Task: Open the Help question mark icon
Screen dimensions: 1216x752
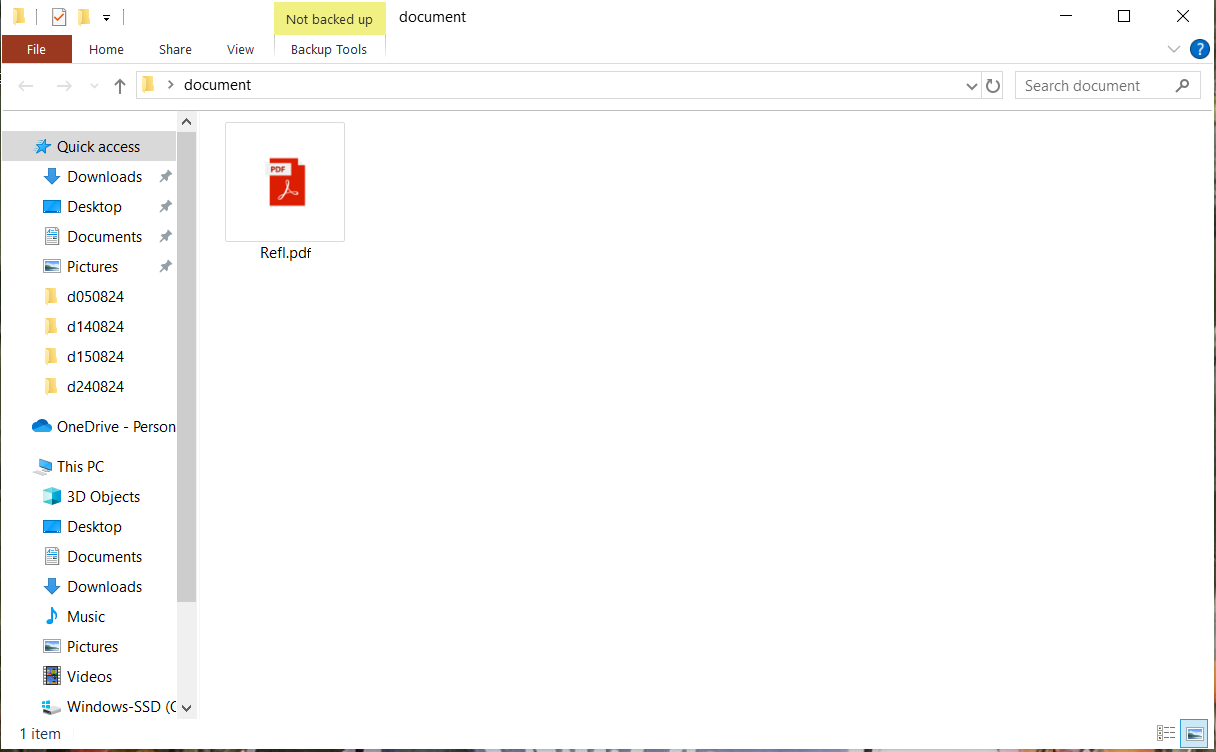Action: point(1200,49)
